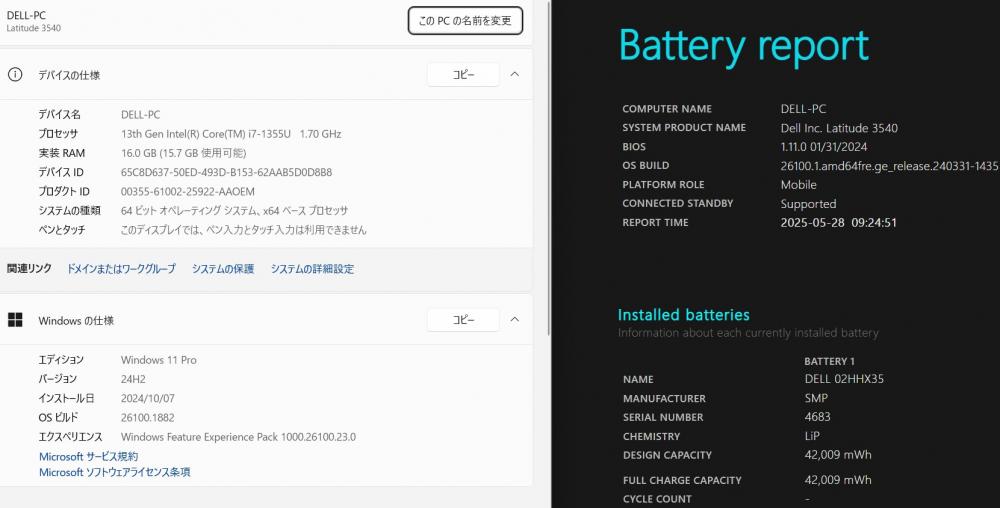This screenshot has height=508, width=1000.
Task: Select the install date 2024/10/07
Action: click(148, 398)
